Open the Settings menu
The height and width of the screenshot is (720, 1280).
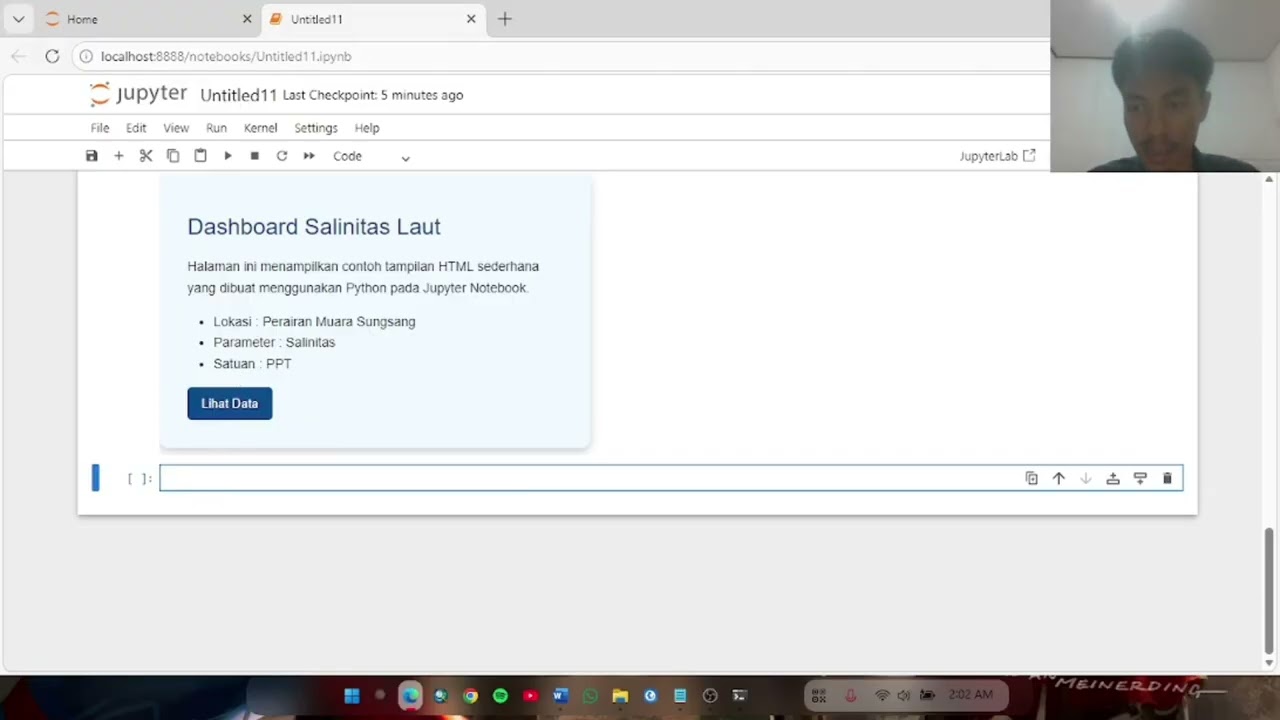click(316, 128)
